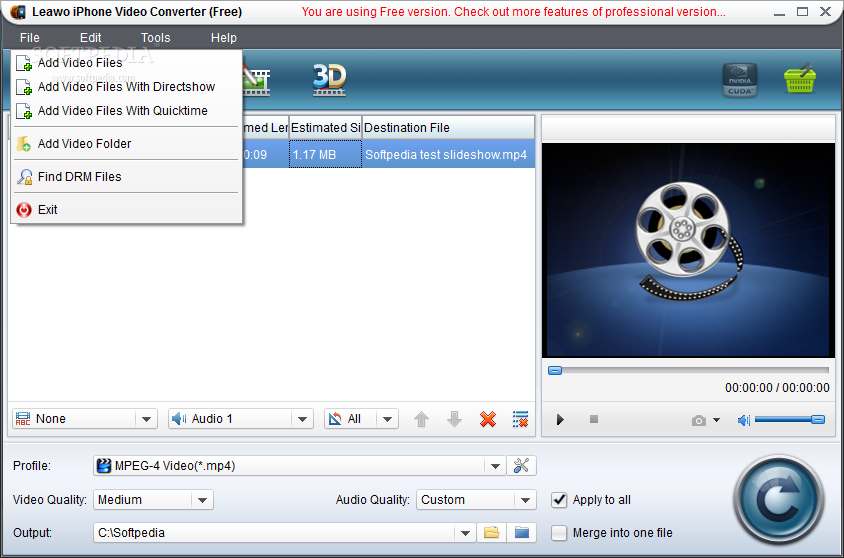Select Find DRM Files menu entry
844x558 pixels.
[126, 176]
